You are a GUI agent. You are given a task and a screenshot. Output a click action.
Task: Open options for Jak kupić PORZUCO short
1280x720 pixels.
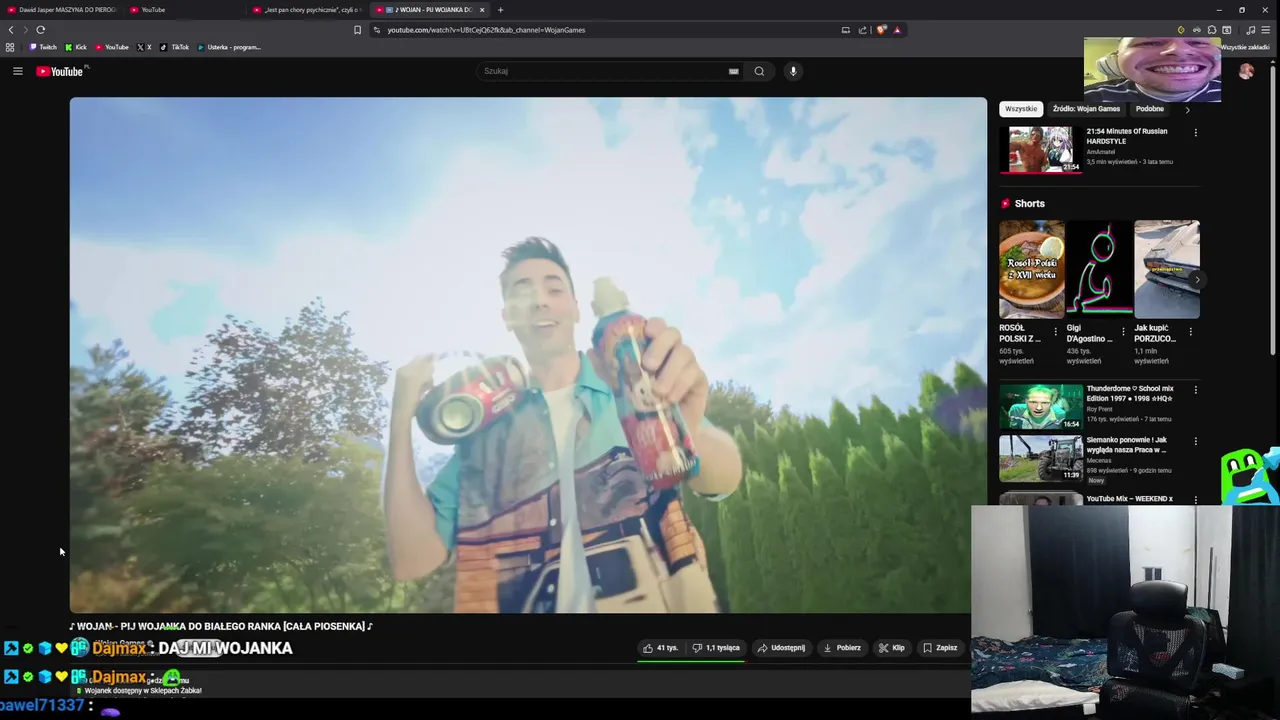click(1190, 332)
